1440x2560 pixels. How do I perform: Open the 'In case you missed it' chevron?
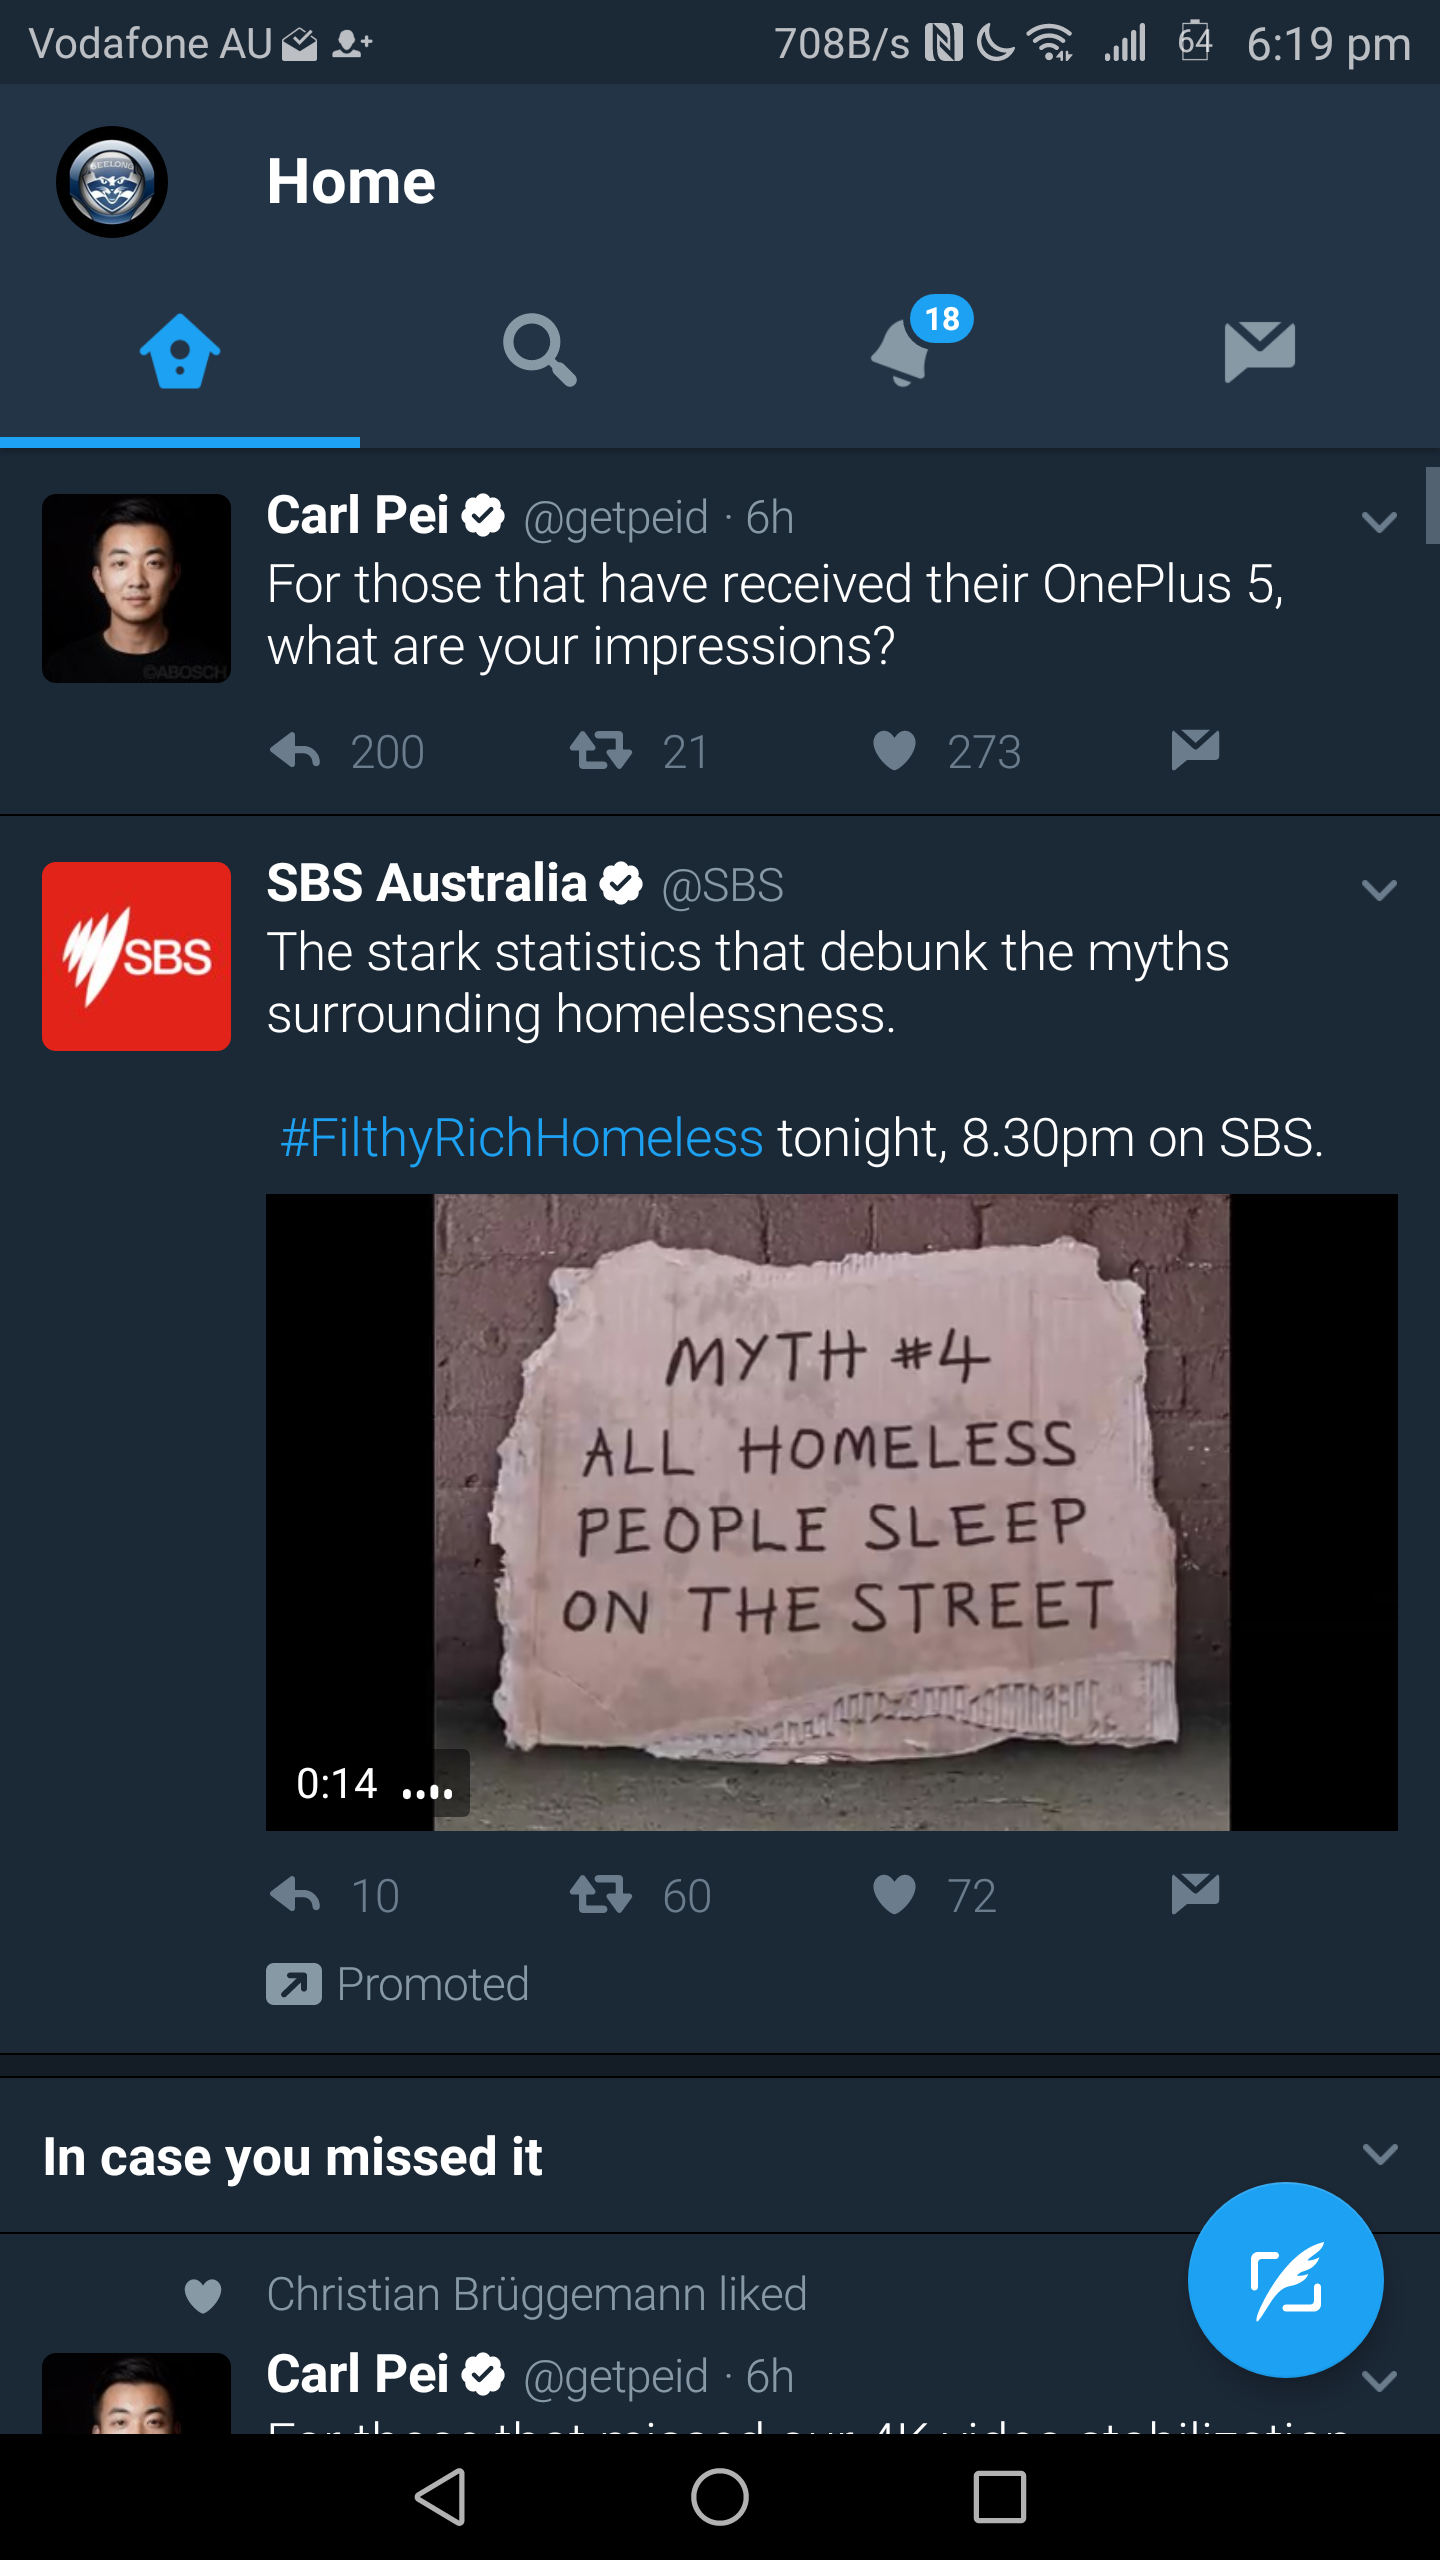click(1380, 2153)
